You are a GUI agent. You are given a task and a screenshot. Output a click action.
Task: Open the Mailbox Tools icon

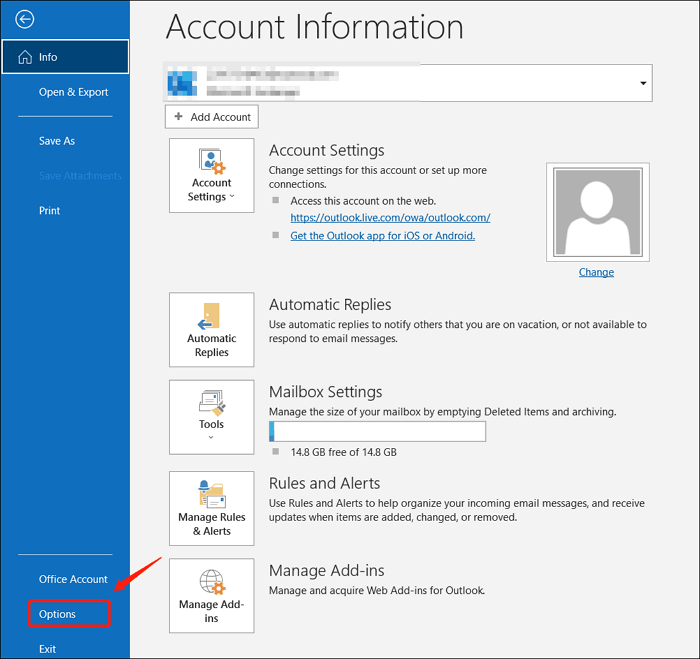tap(211, 402)
